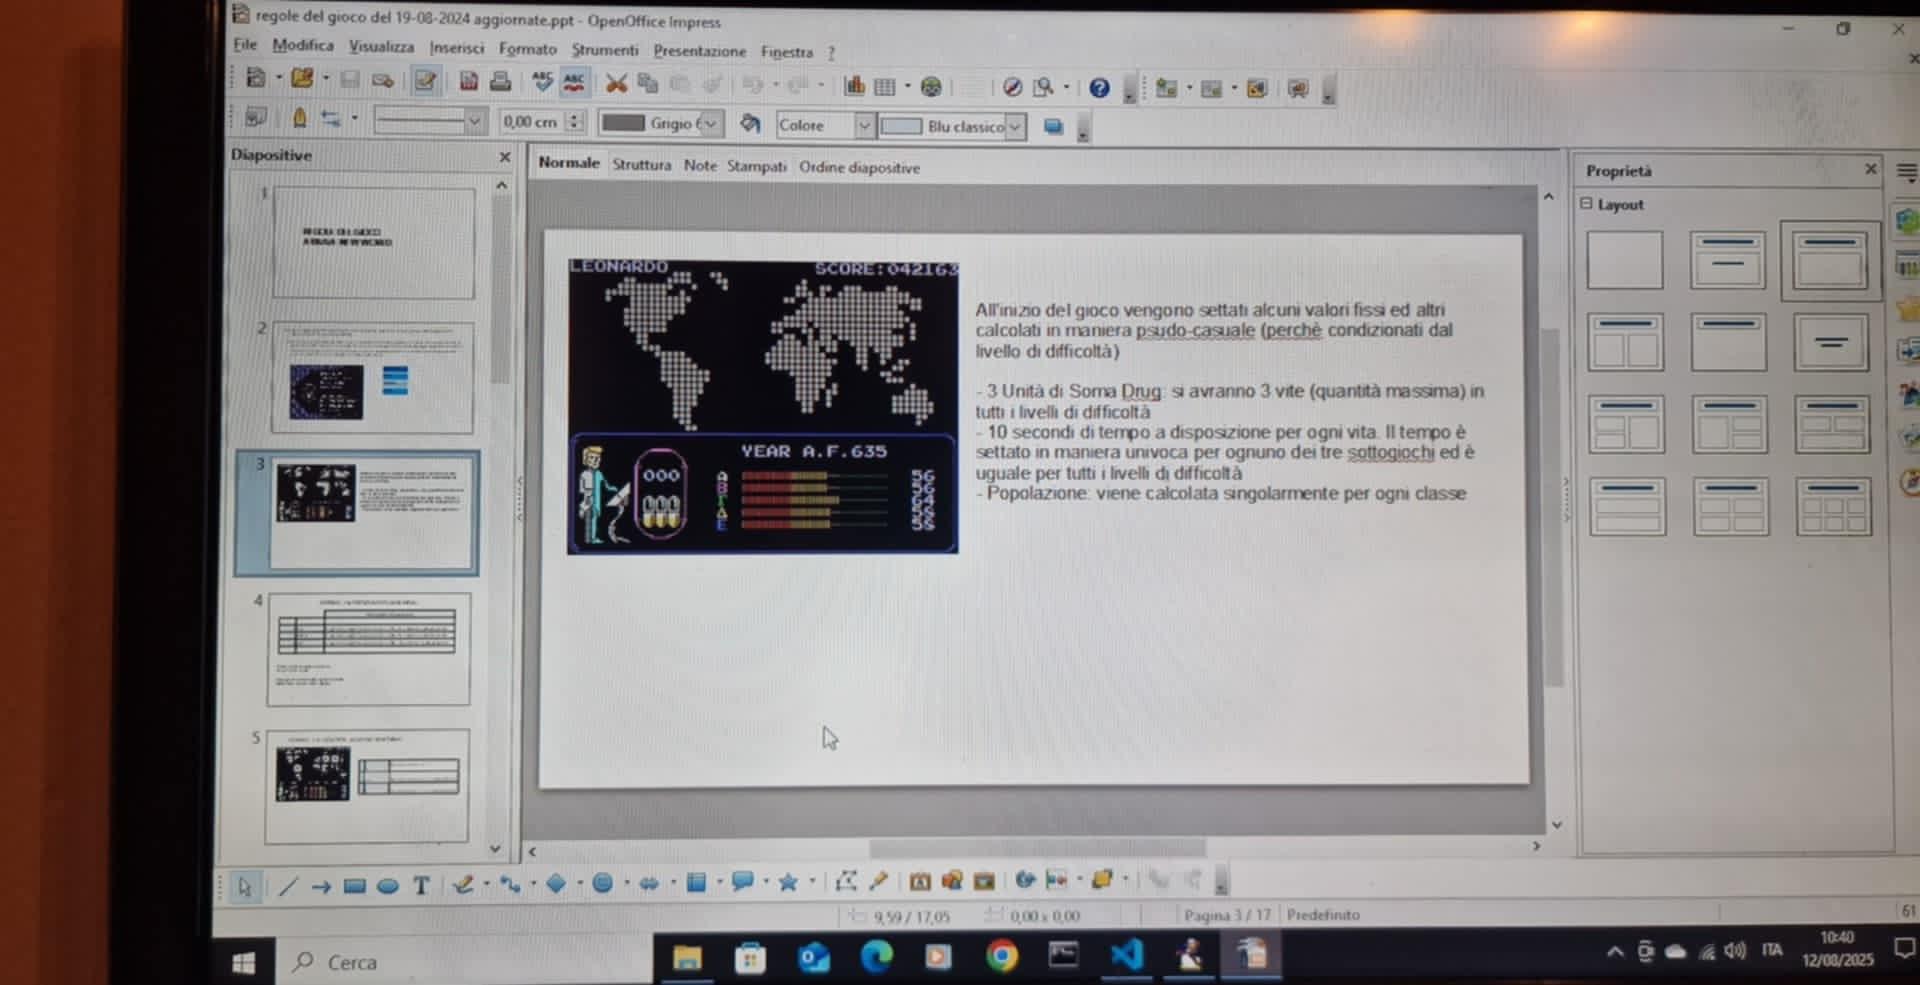The image size is (1920, 985).
Task: Open Fontwork Gallery icon
Action: point(920,881)
